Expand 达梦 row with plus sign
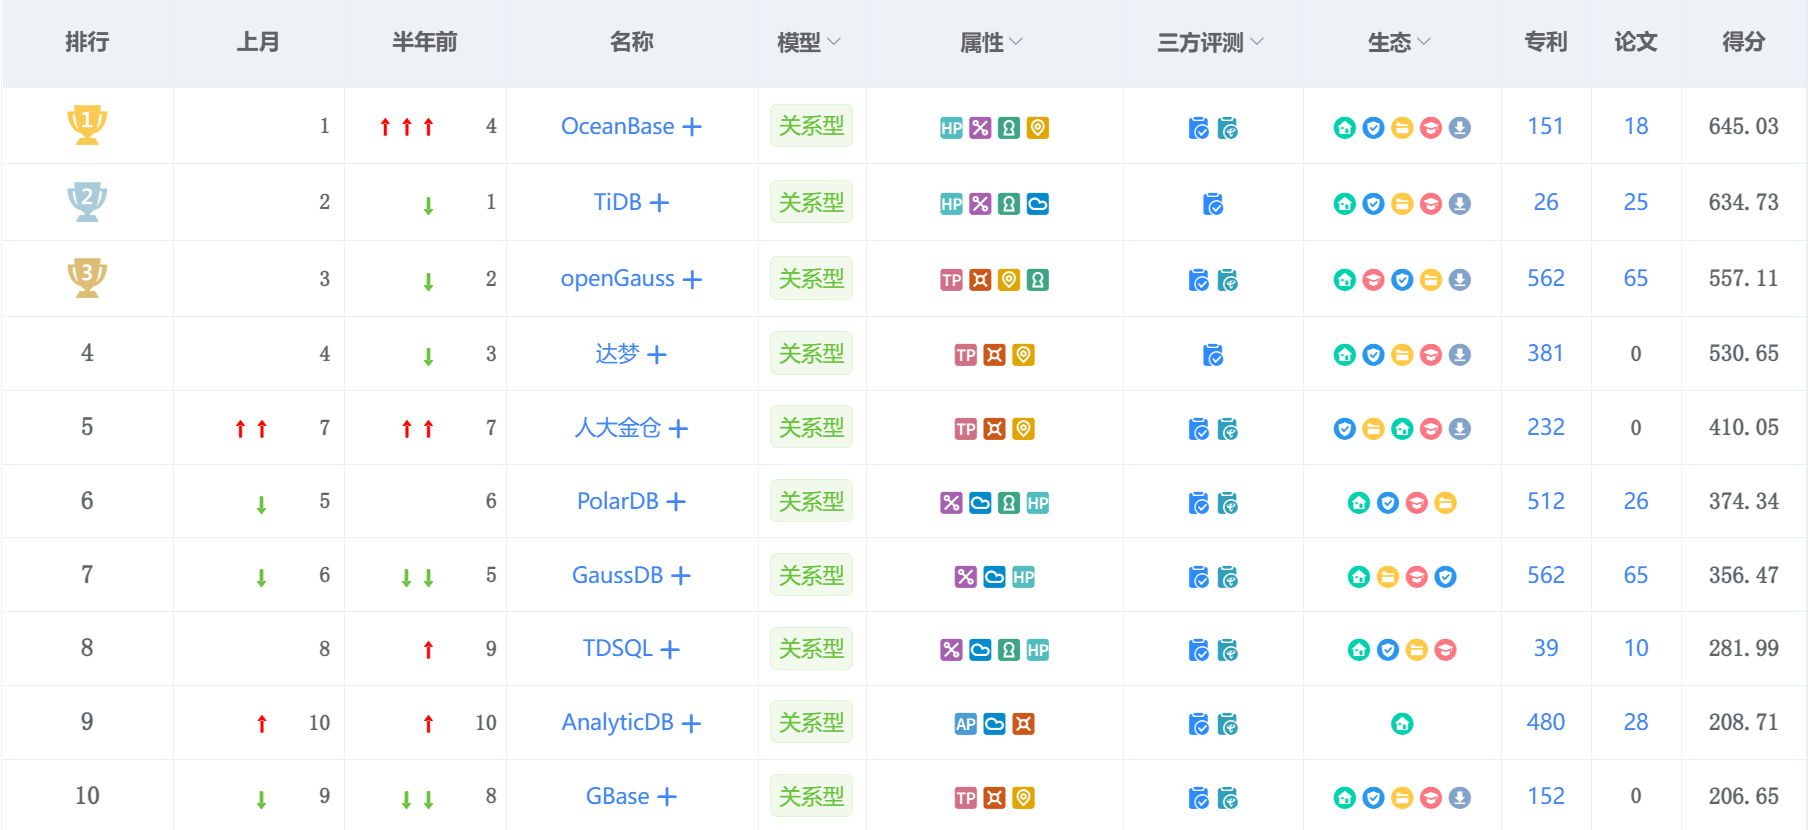Image resolution: width=1809 pixels, height=830 pixels. (657, 355)
